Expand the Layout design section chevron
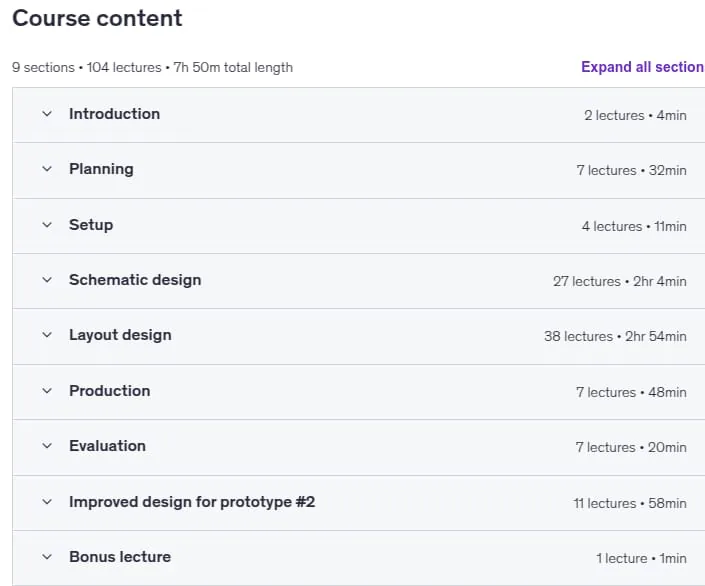This screenshot has width=705, height=586. pos(47,335)
